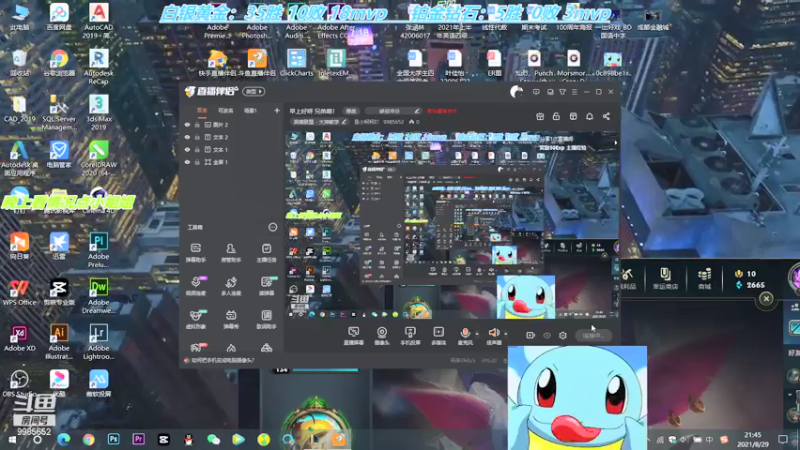This screenshot has height=450, width=800.
Task: Open the taskbar clock showing 21:45
Action: pos(753,439)
